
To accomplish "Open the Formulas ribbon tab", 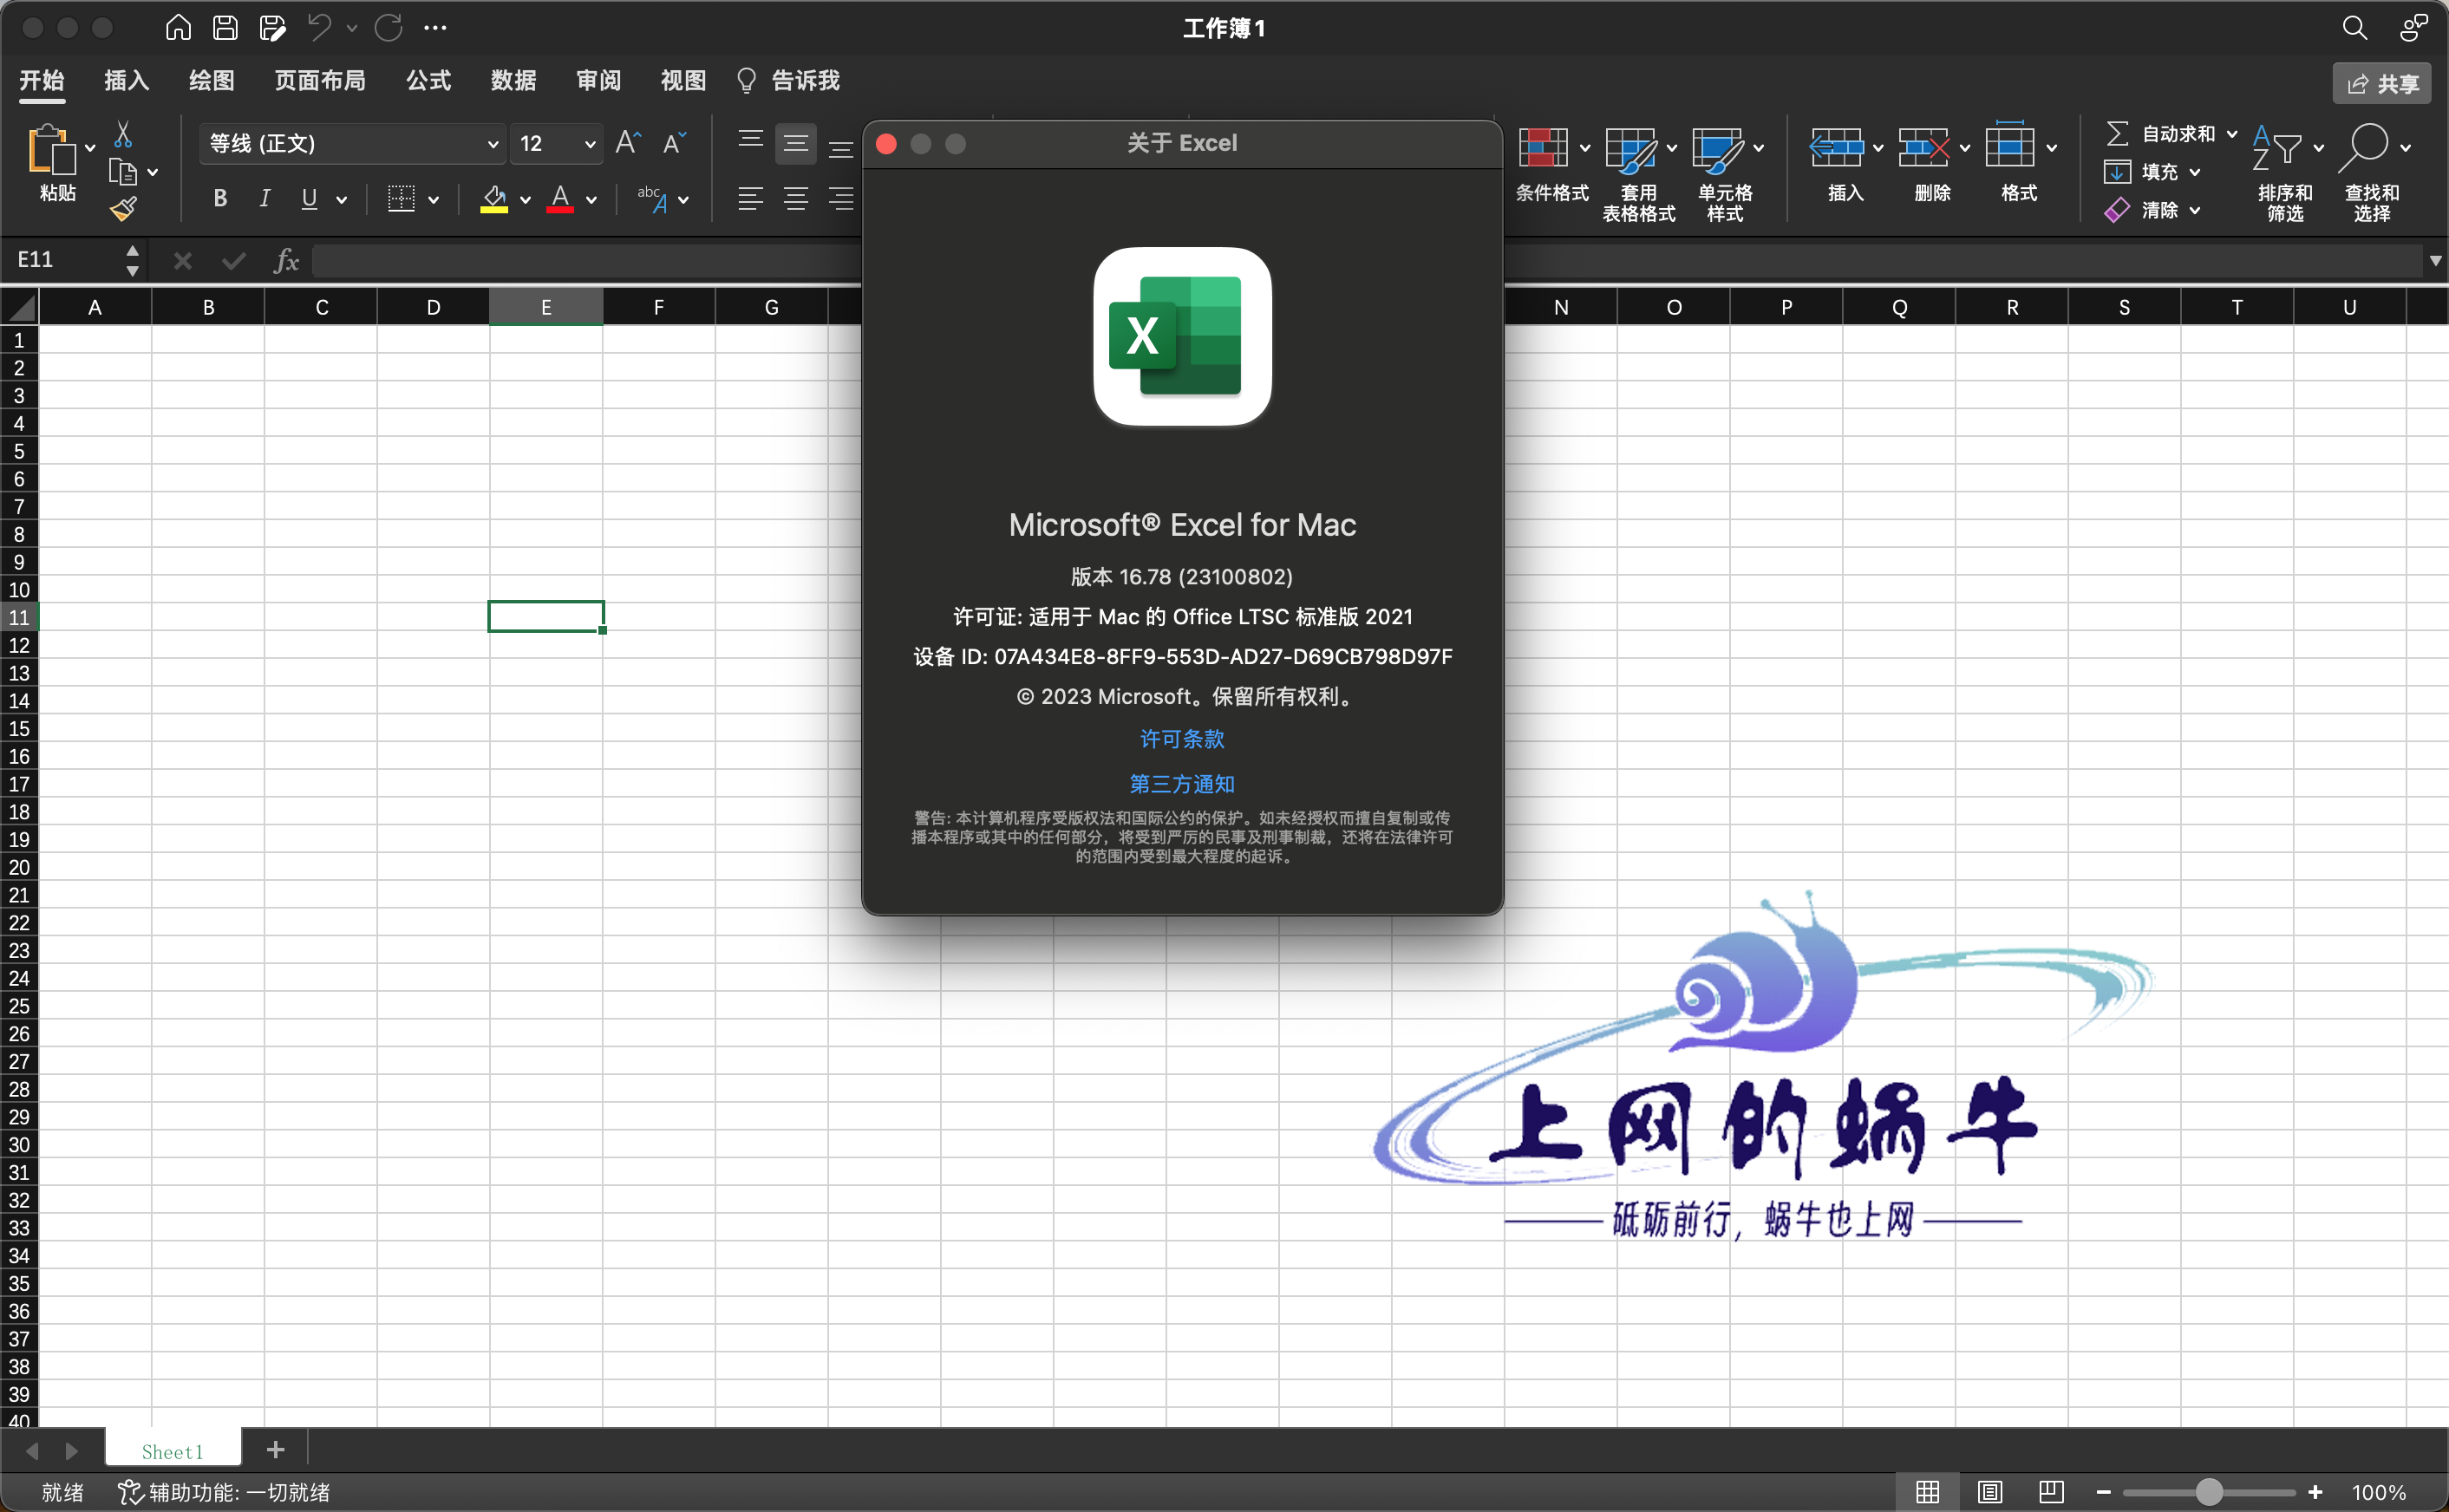I will pos(428,80).
